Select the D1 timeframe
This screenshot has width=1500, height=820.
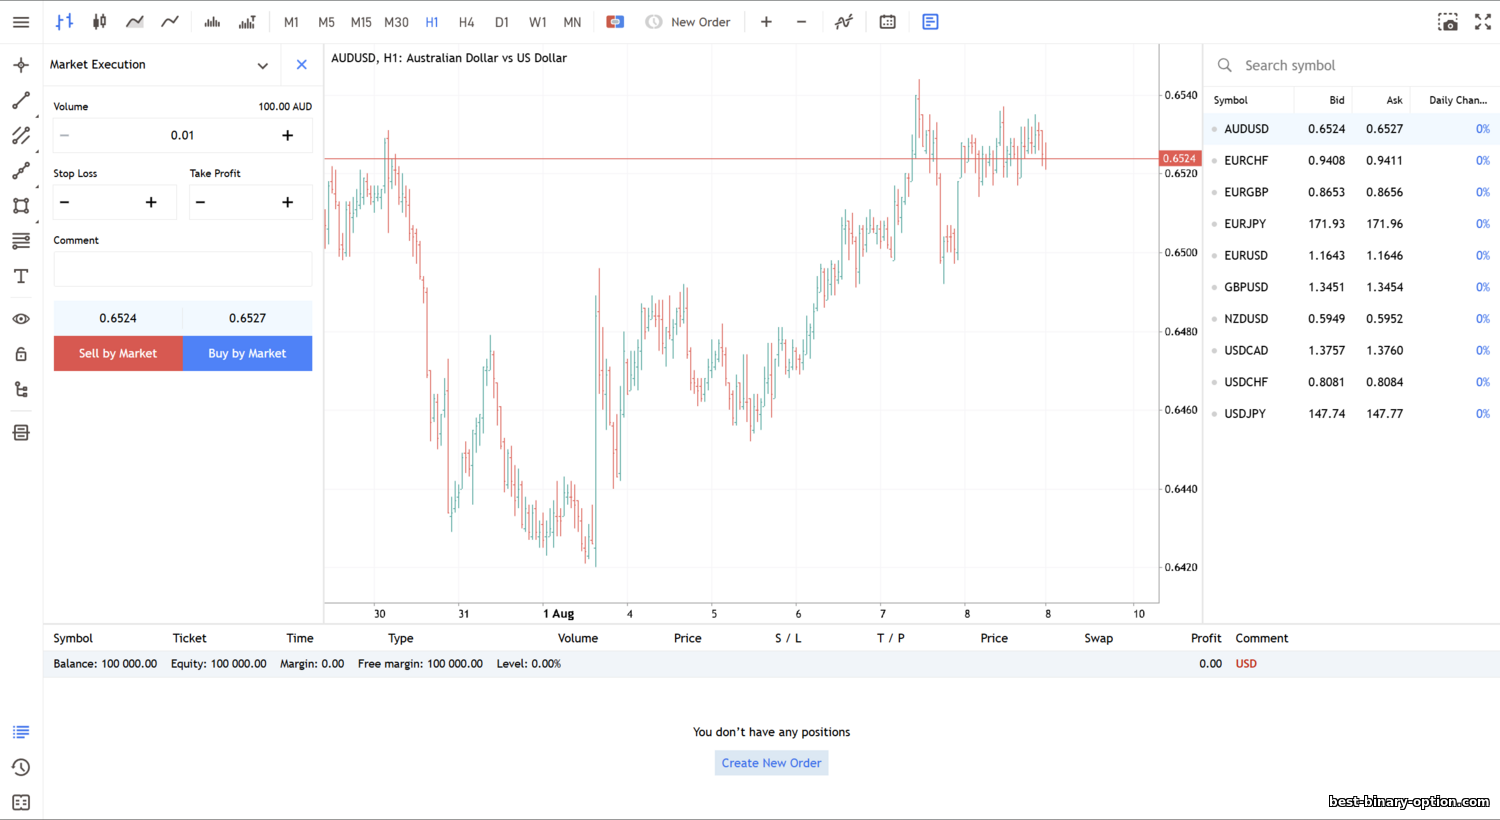[502, 22]
